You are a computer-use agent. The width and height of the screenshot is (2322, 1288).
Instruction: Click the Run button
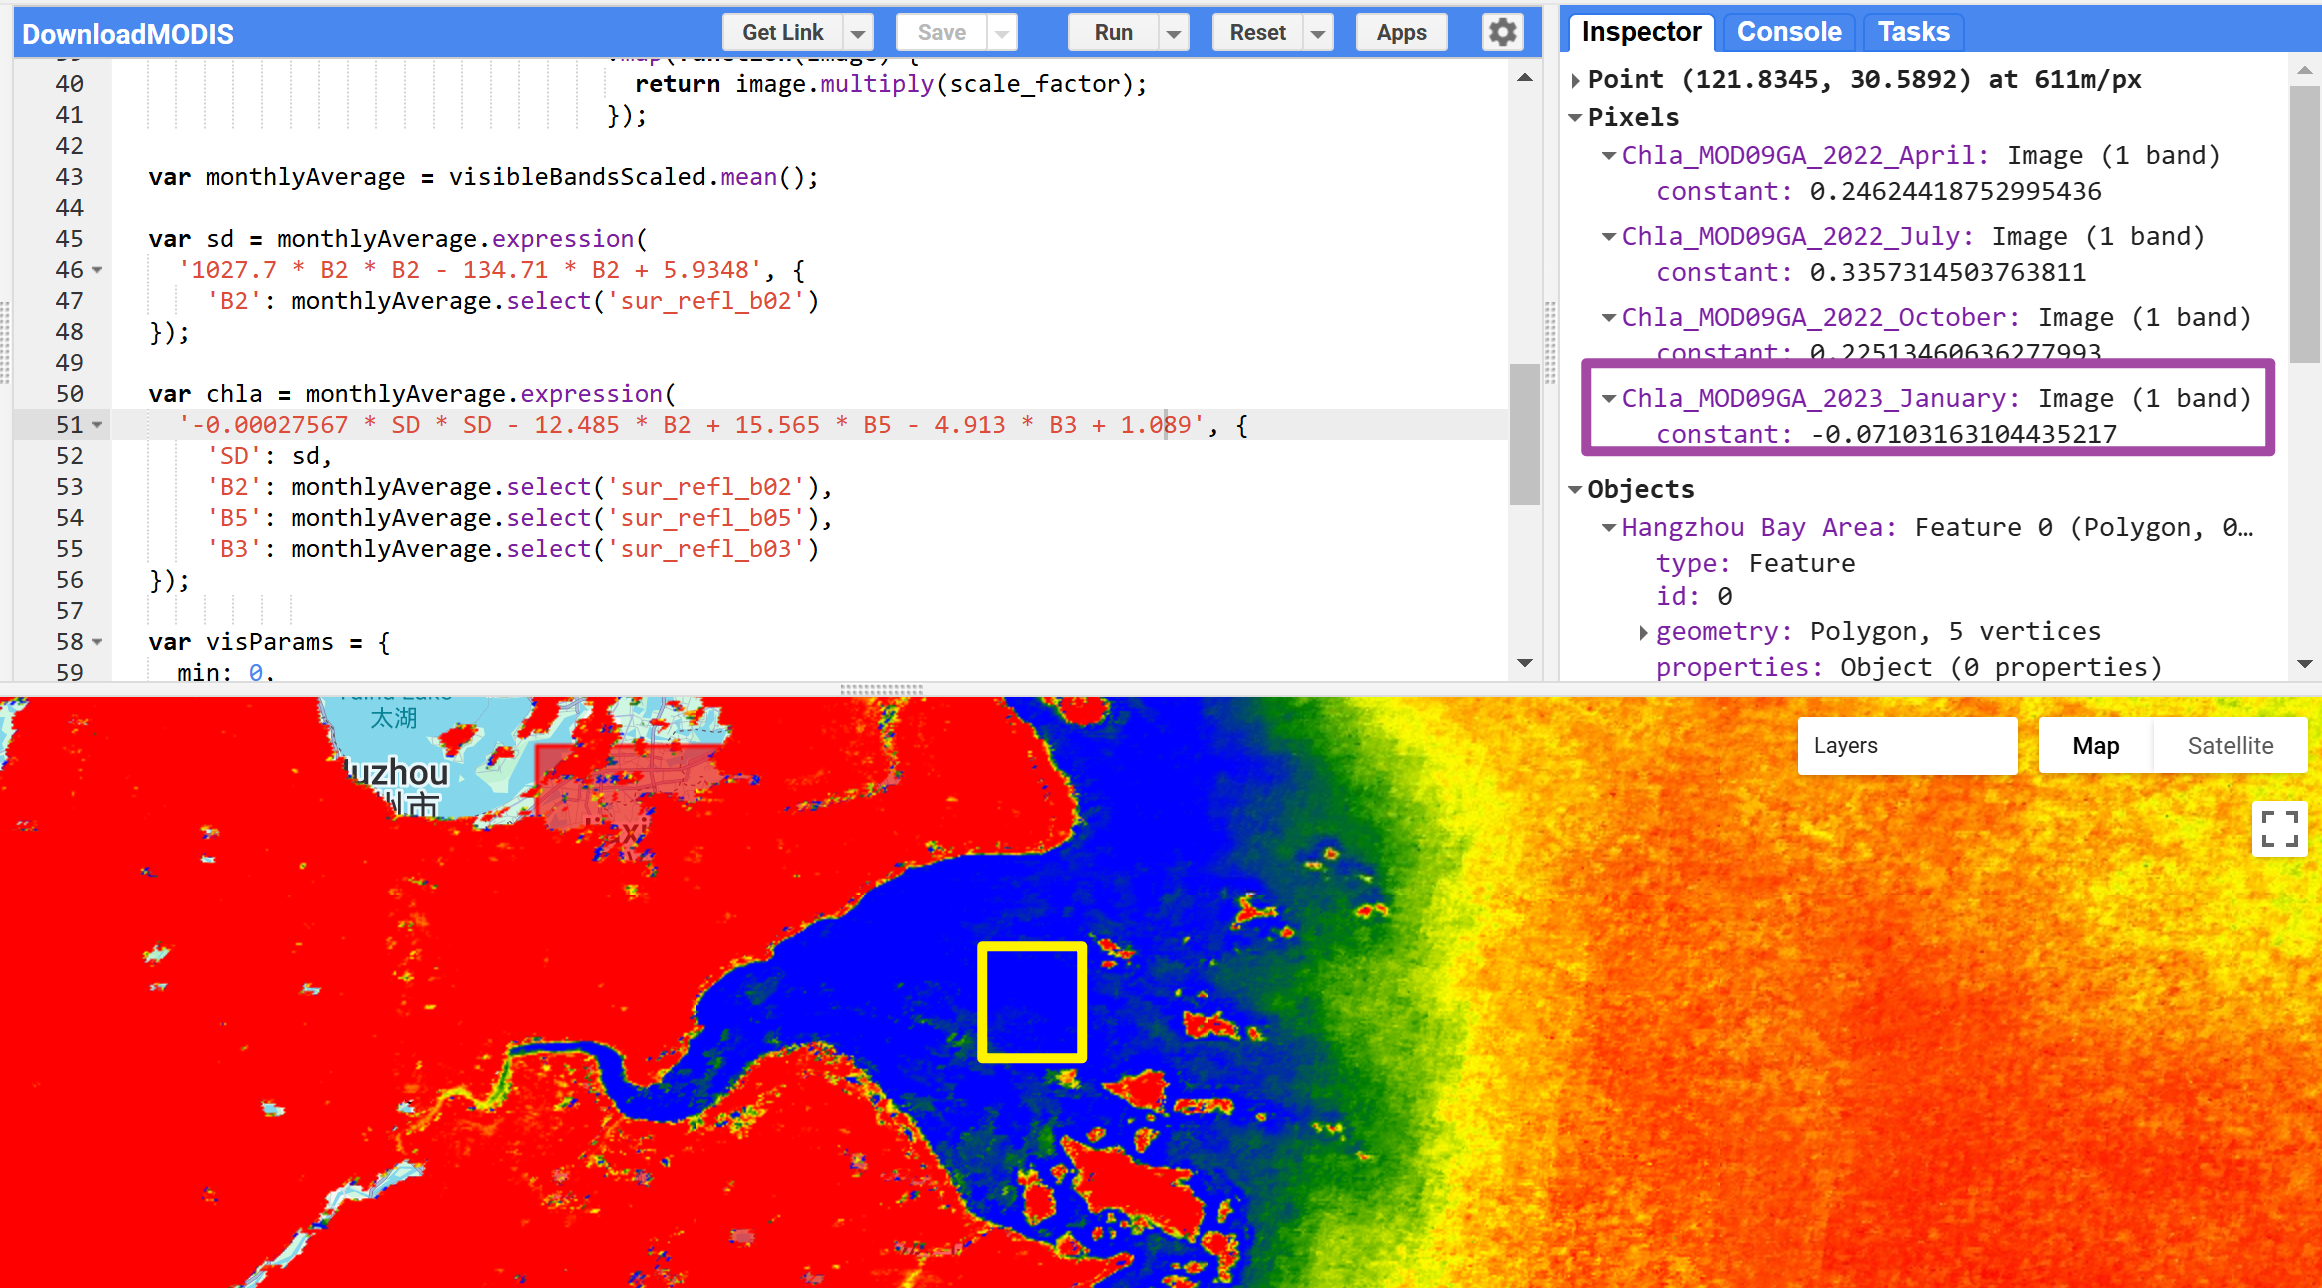(x=1113, y=33)
